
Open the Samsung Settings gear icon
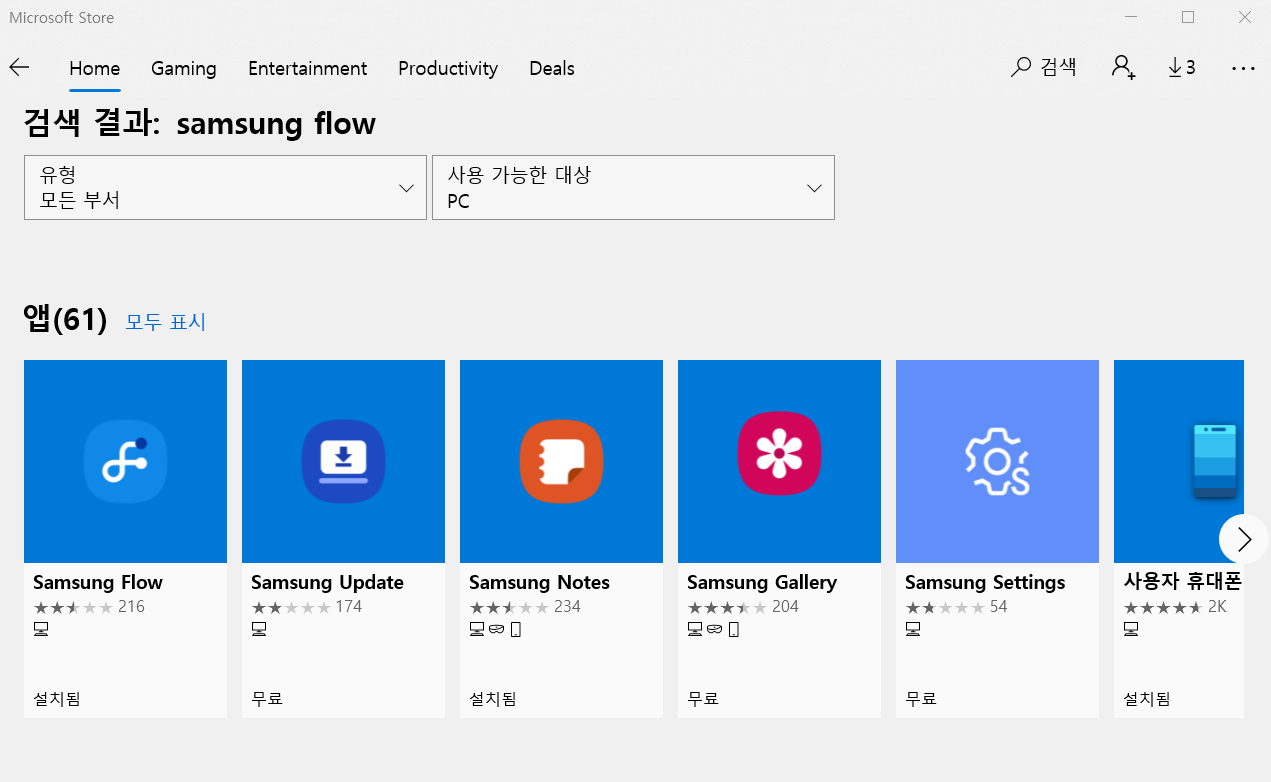(x=997, y=461)
